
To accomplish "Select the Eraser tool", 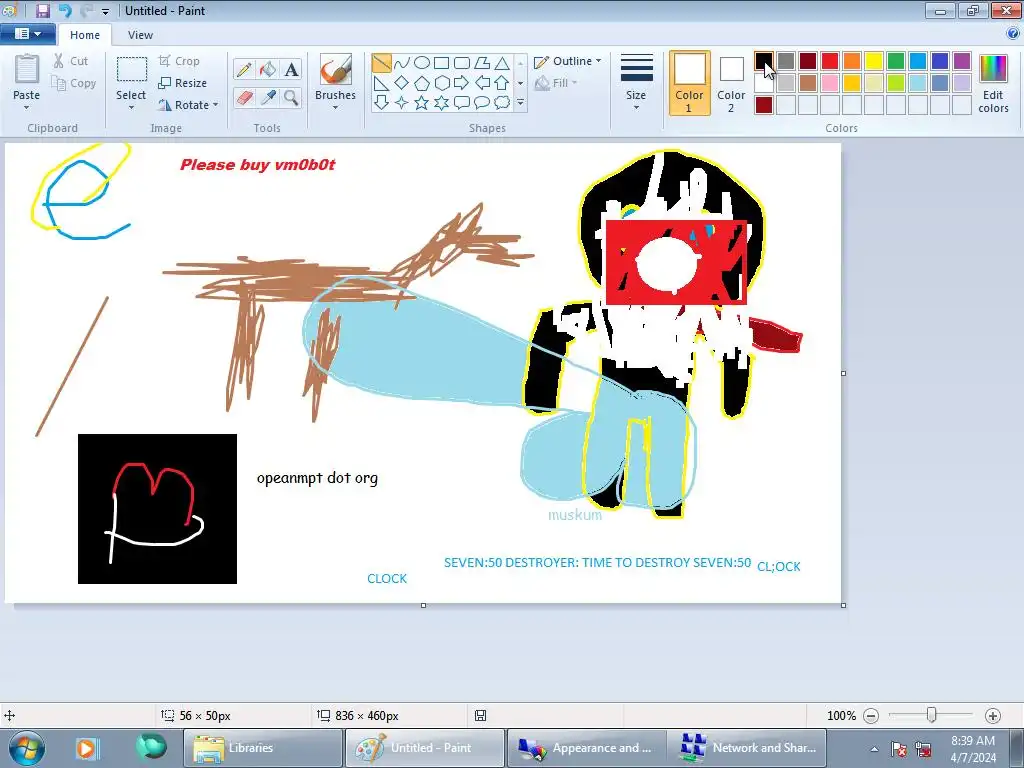I will tap(244, 98).
